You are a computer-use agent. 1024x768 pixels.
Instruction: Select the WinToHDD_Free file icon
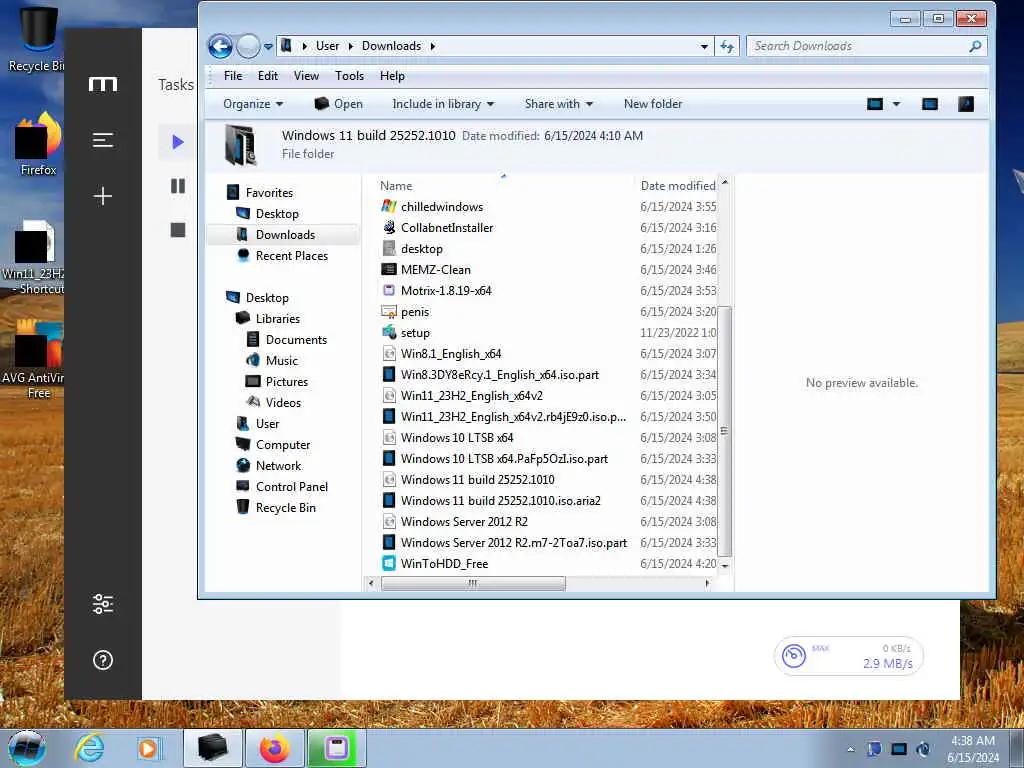pos(389,564)
